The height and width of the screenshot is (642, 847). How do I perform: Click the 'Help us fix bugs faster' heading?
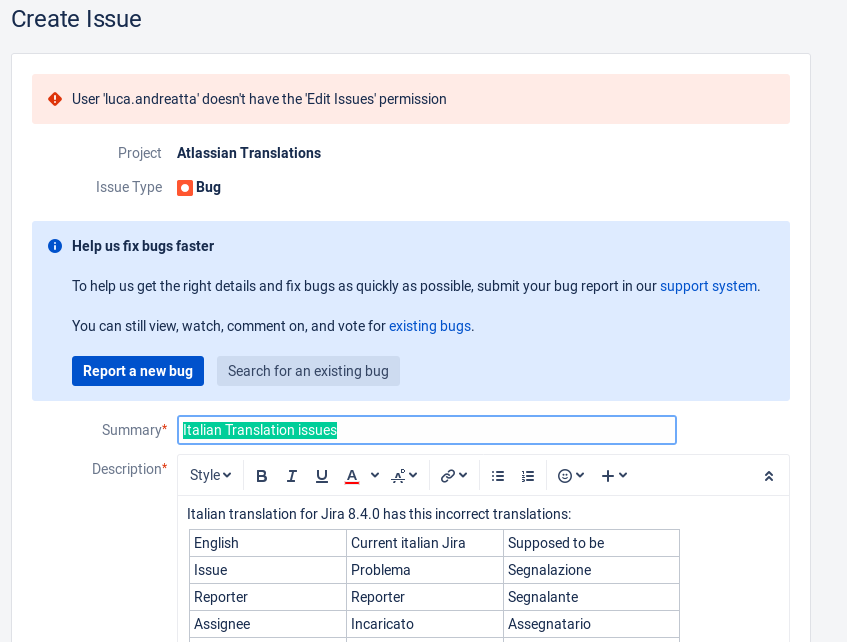[143, 246]
